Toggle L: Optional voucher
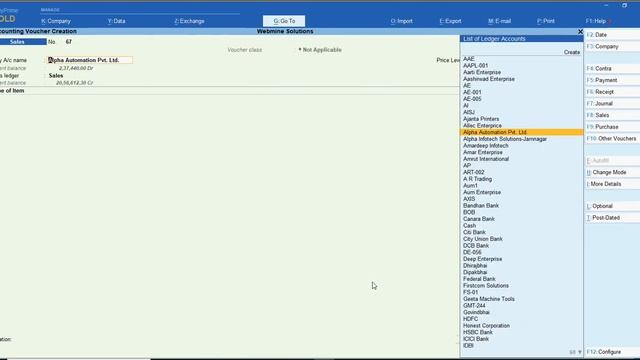Viewport: 640px width, 360px height. coord(612,206)
